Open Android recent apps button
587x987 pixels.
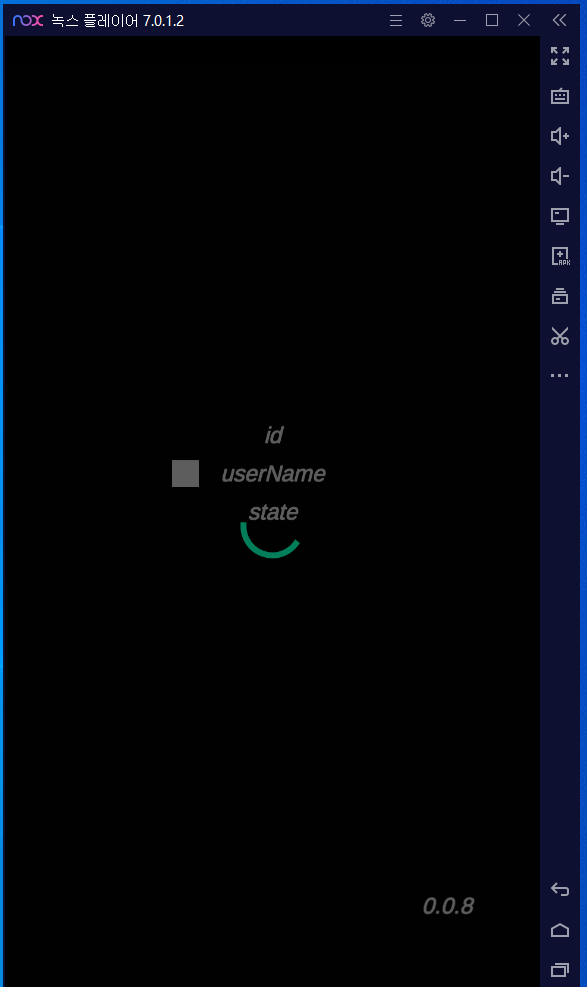[x=559, y=970]
